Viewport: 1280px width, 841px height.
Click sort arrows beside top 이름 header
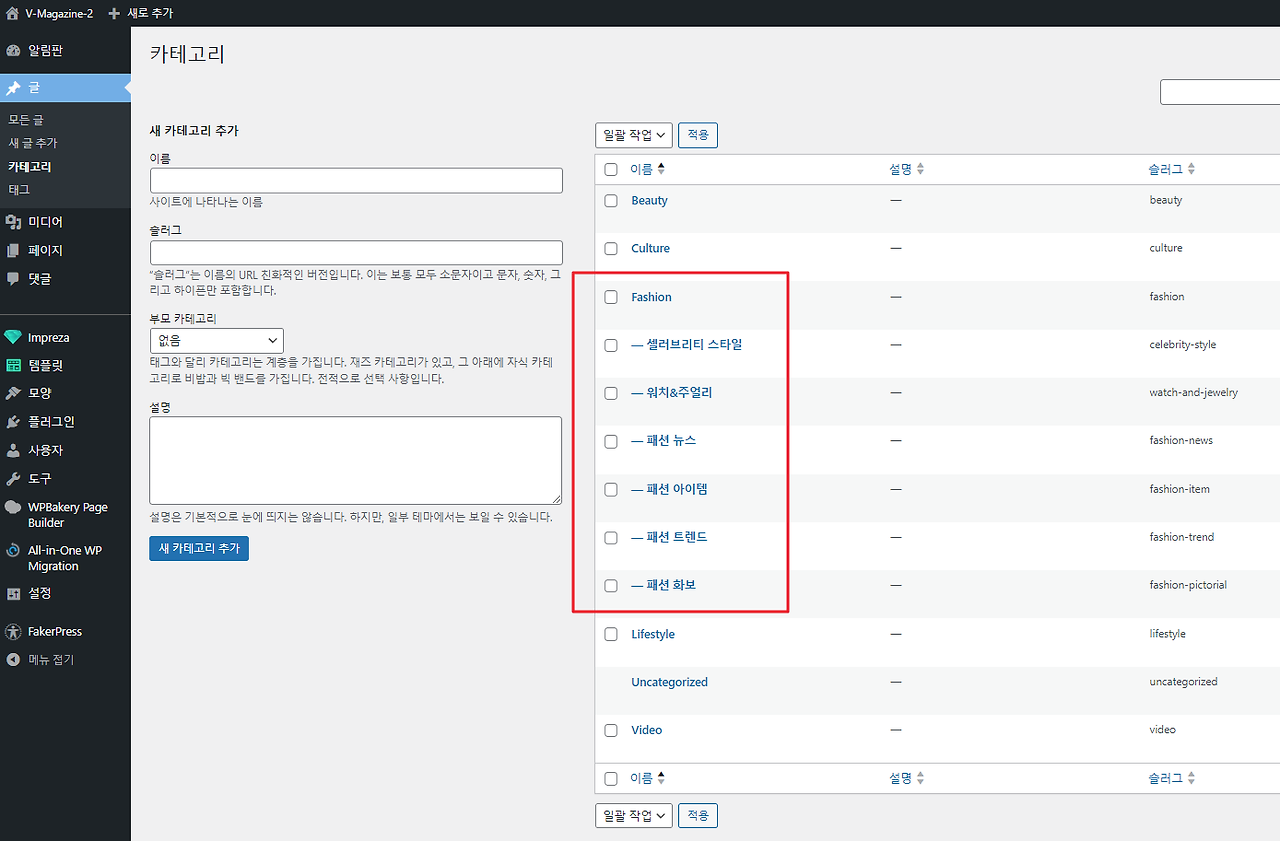661,170
